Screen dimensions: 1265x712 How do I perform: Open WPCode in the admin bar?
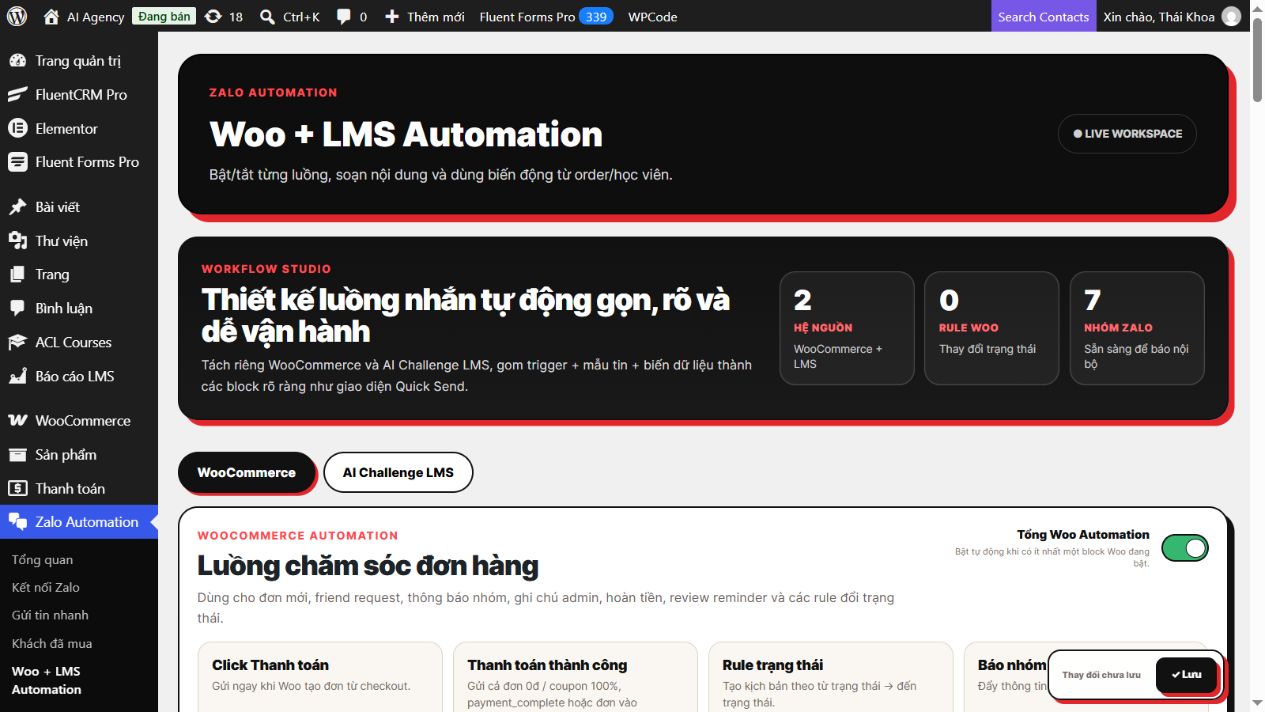(x=652, y=16)
